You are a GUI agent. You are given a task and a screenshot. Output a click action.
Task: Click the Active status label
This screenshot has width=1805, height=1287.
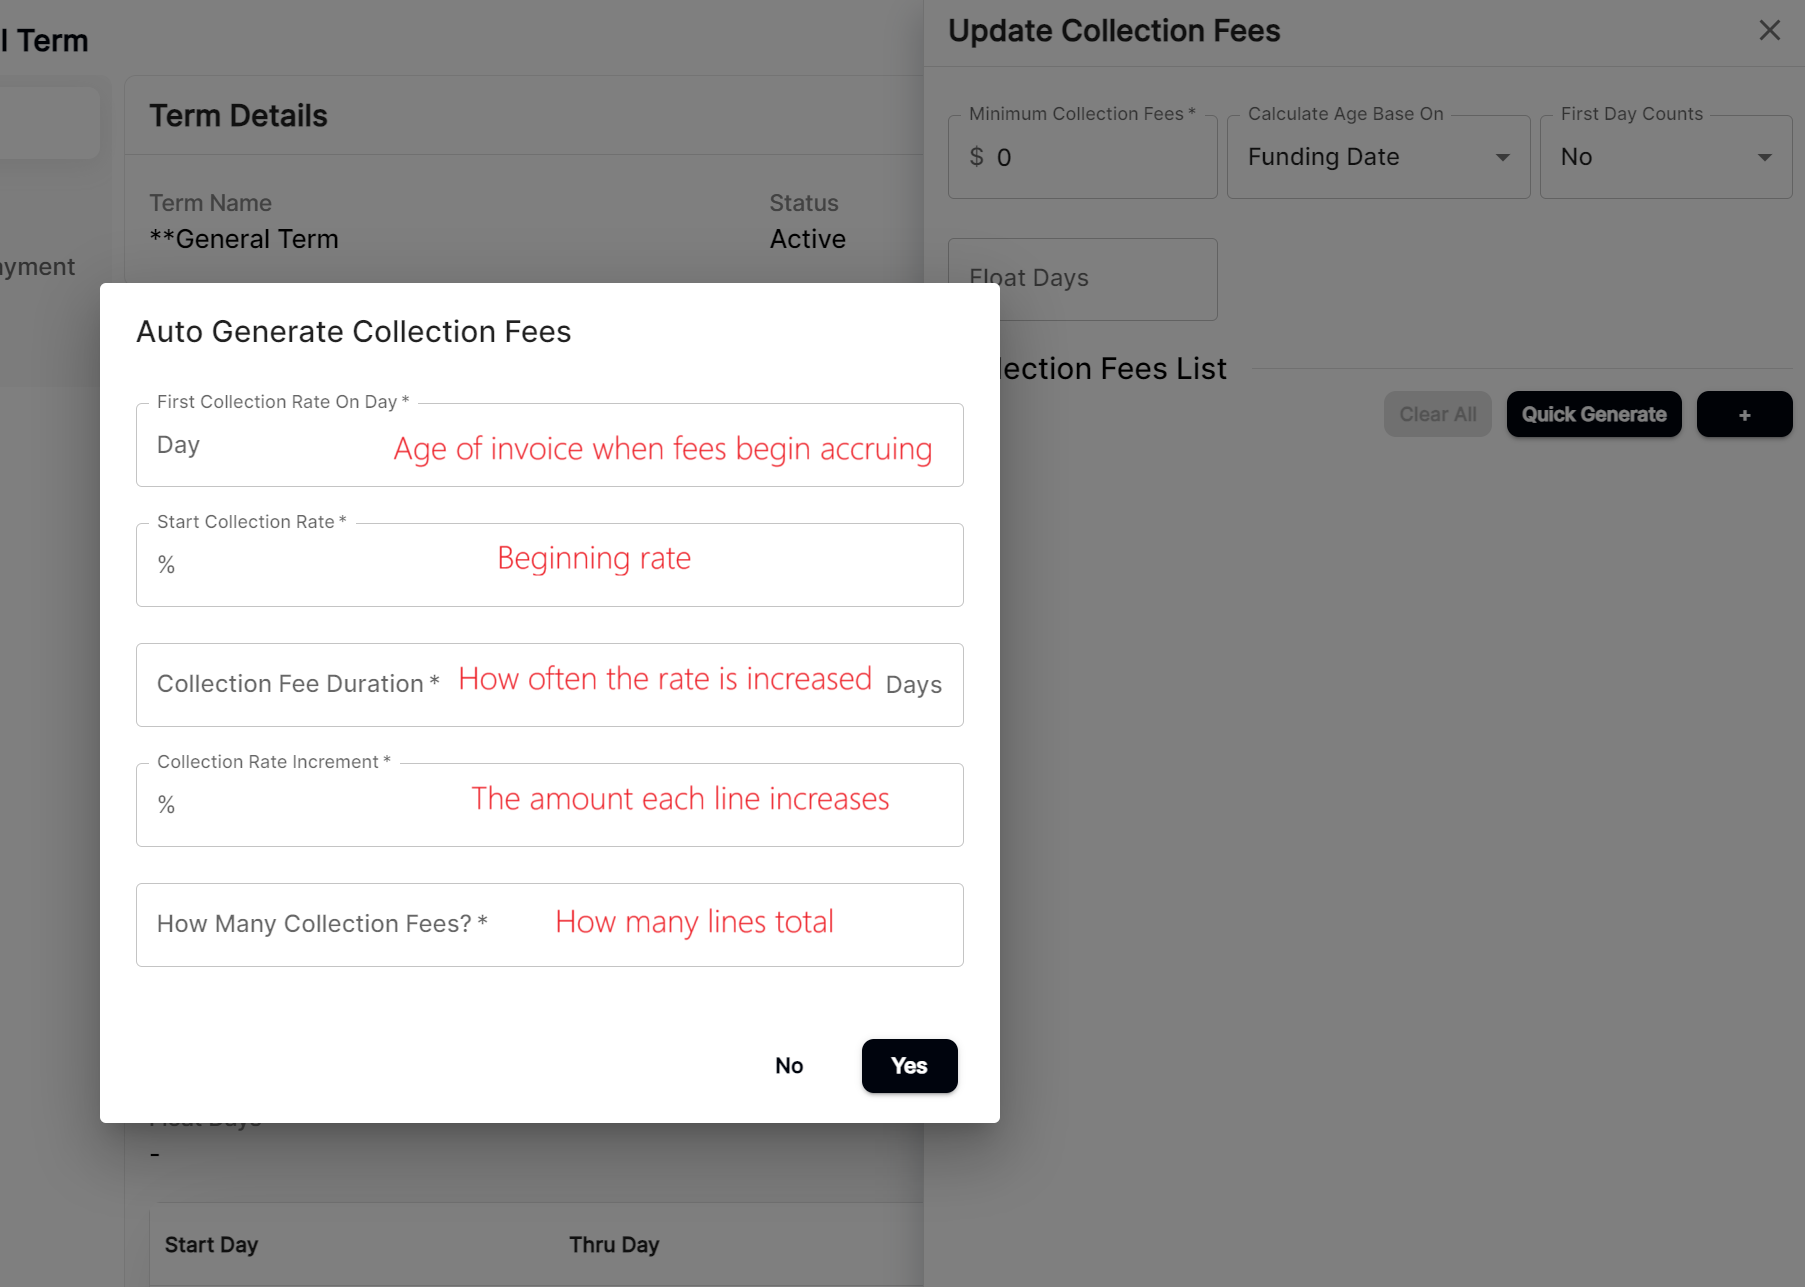(807, 239)
